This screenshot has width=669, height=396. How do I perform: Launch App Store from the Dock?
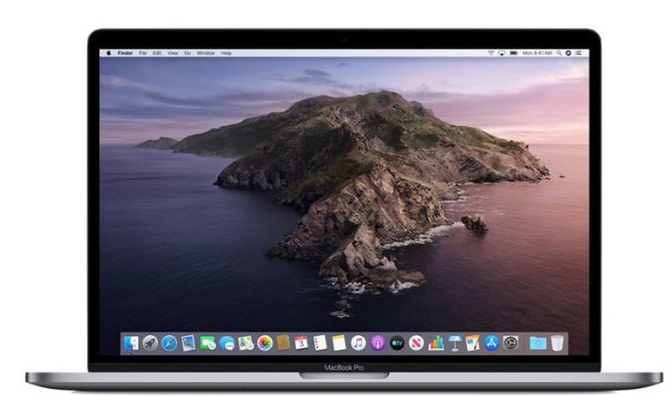(492, 343)
